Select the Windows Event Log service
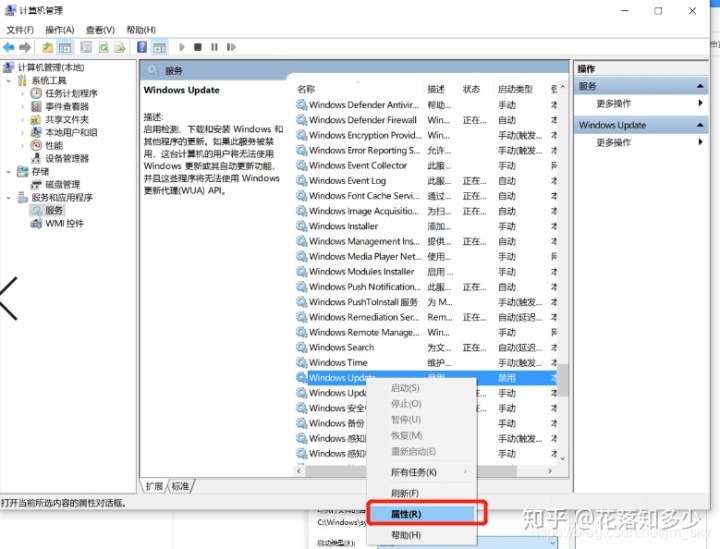Screen dimensions: 720x549 tap(347, 180)
